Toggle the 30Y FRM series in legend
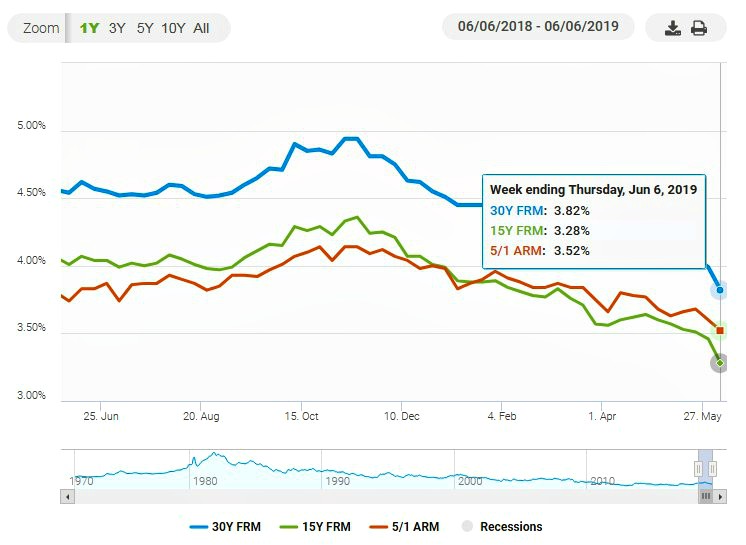 point(225,527)
